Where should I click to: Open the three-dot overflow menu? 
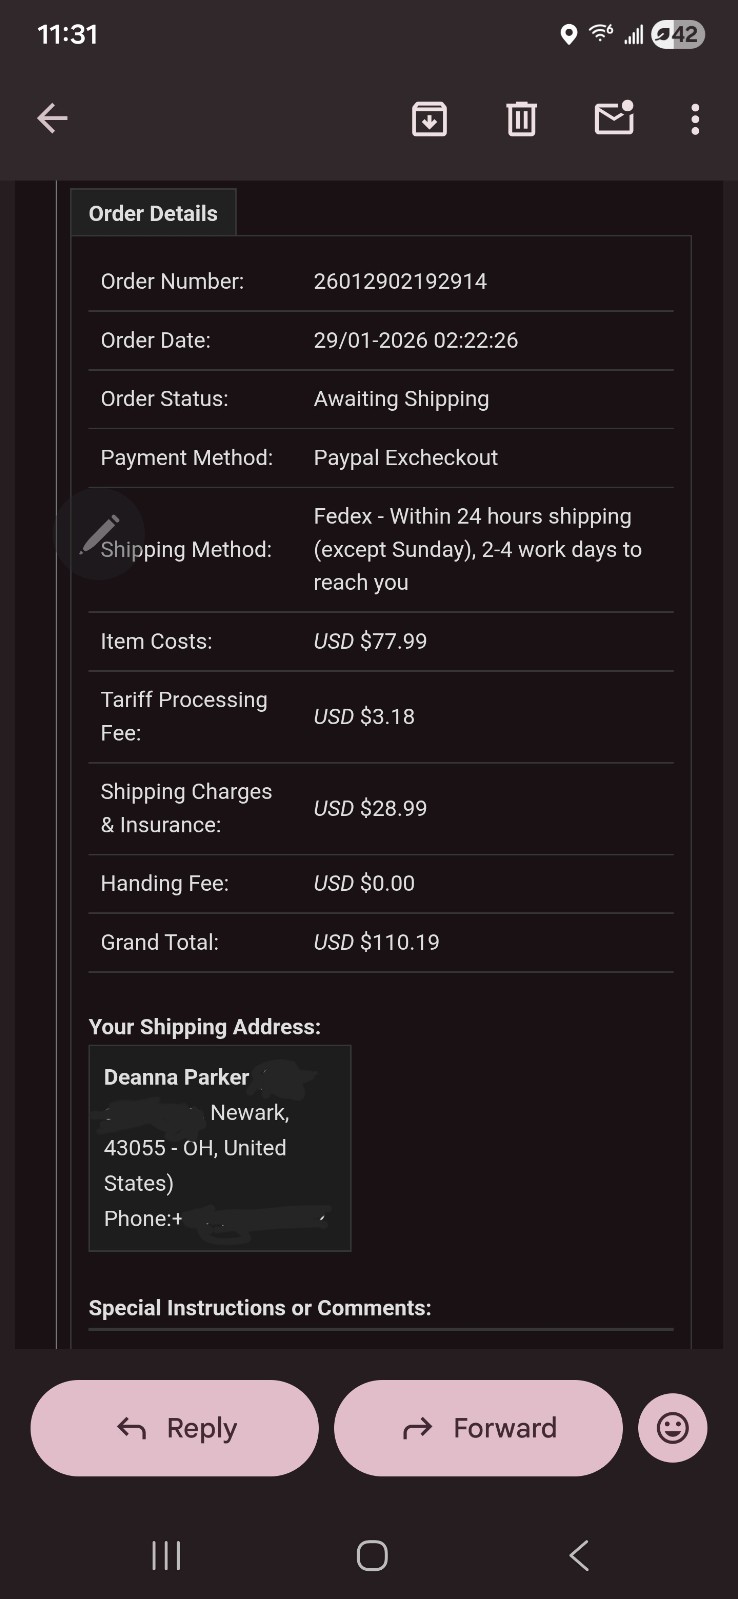point(695,119)
